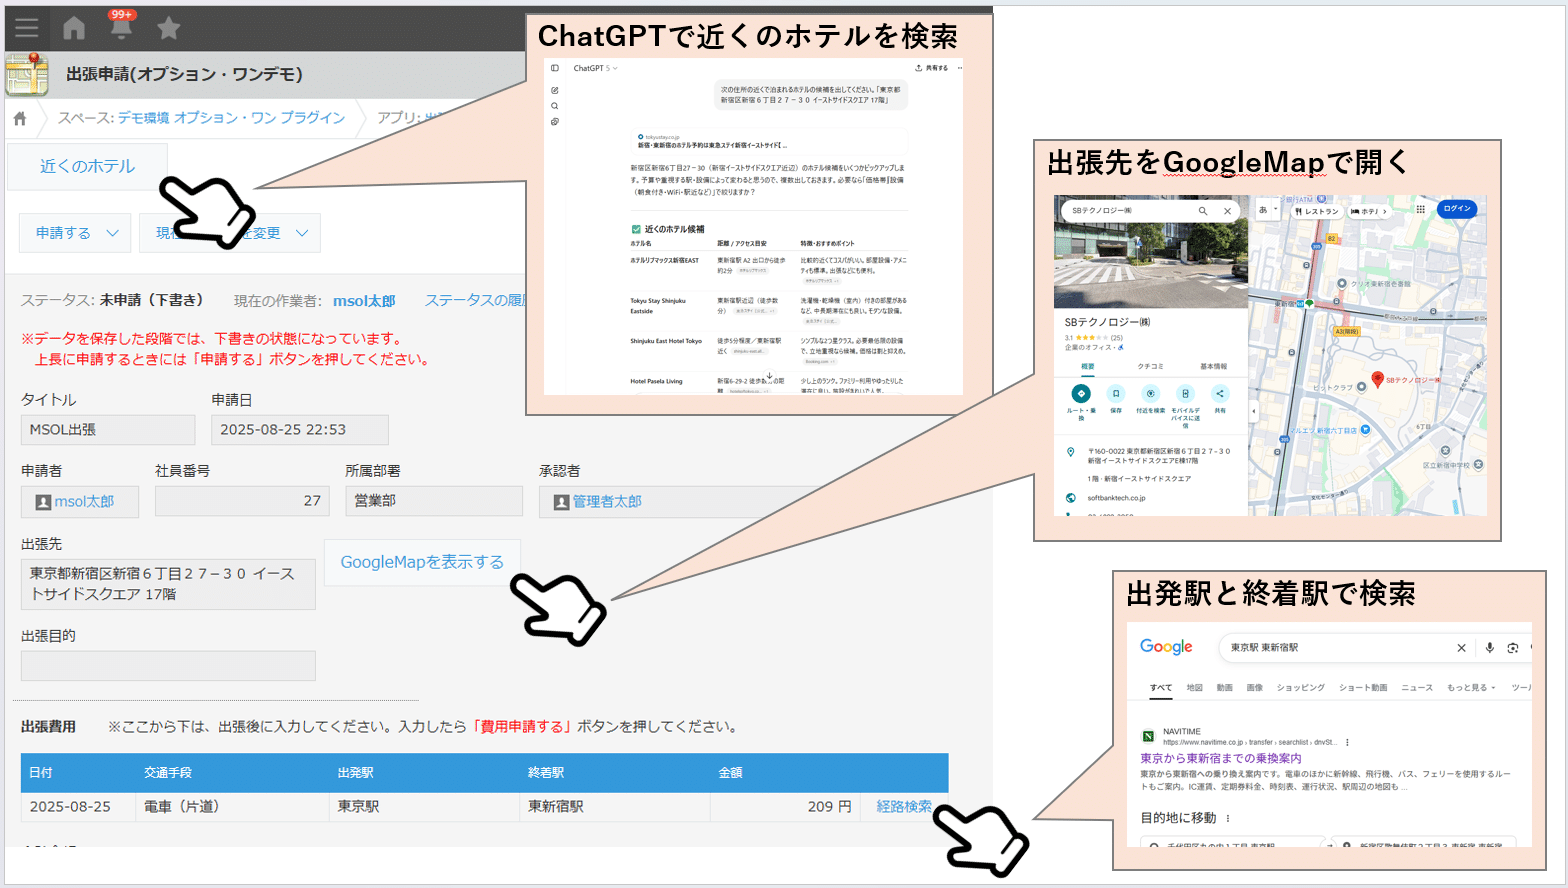Viewport: 1568px width, 888px height.
Task: Click Google Lens image search icon
Action: pyautogui.click(x=1512, y=648)
